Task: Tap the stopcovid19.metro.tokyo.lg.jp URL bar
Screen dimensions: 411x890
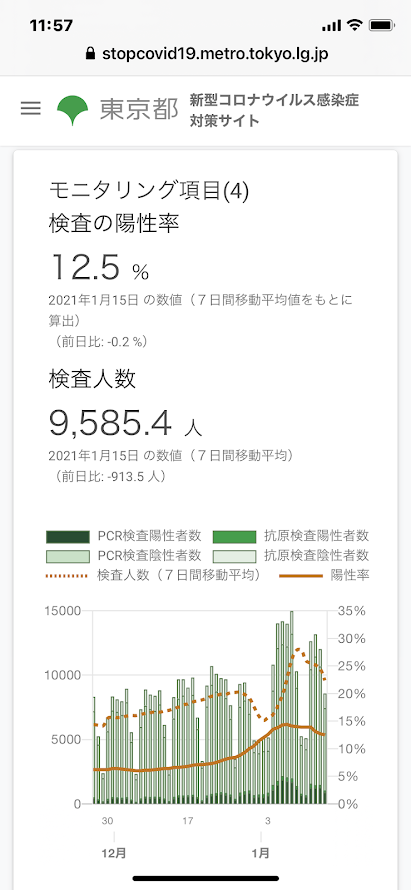Action: [206, 54]
